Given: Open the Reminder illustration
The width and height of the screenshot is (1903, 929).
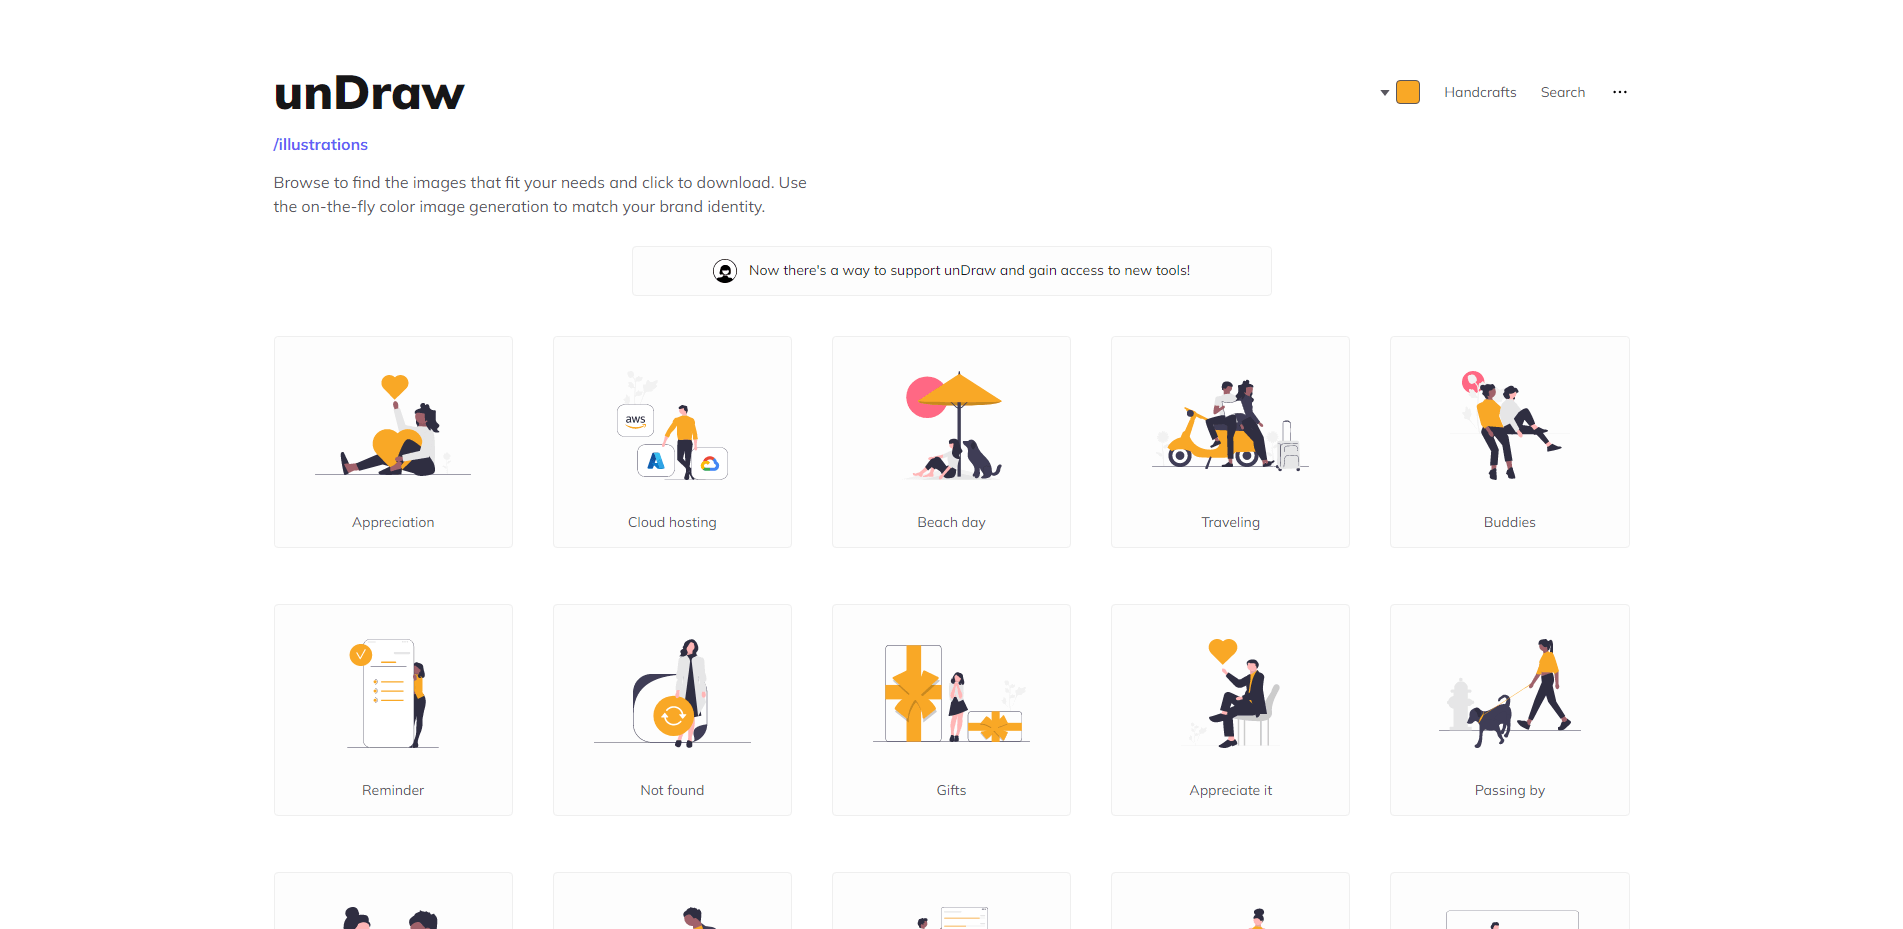Looking at the screenshot, I should (393, 710).
